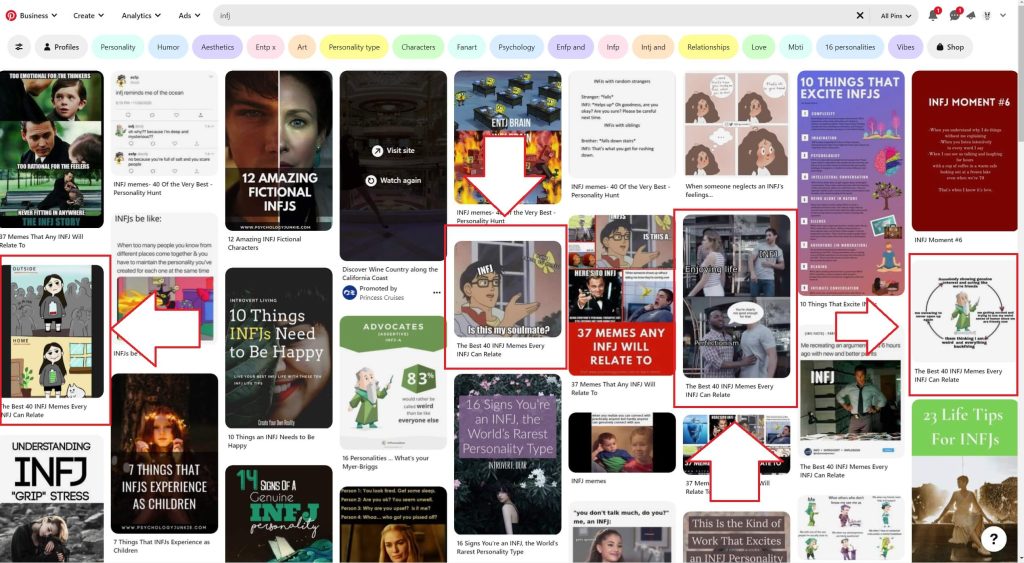
Task: Click the Profiles filter button
Action: (x=61, y=47)
